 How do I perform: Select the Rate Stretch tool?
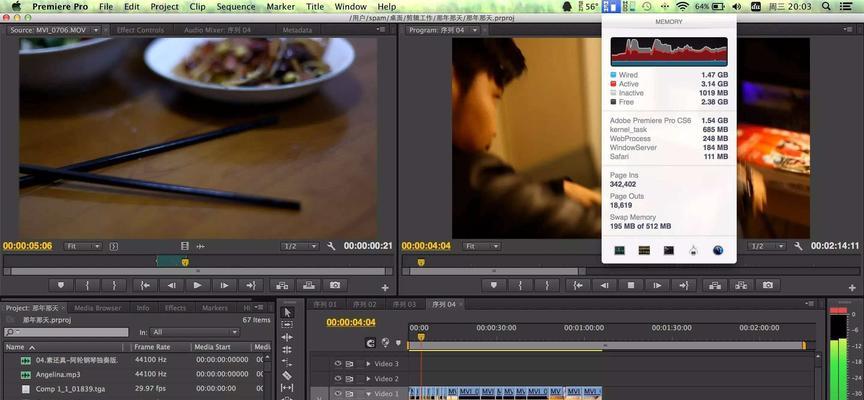point(287,363)
